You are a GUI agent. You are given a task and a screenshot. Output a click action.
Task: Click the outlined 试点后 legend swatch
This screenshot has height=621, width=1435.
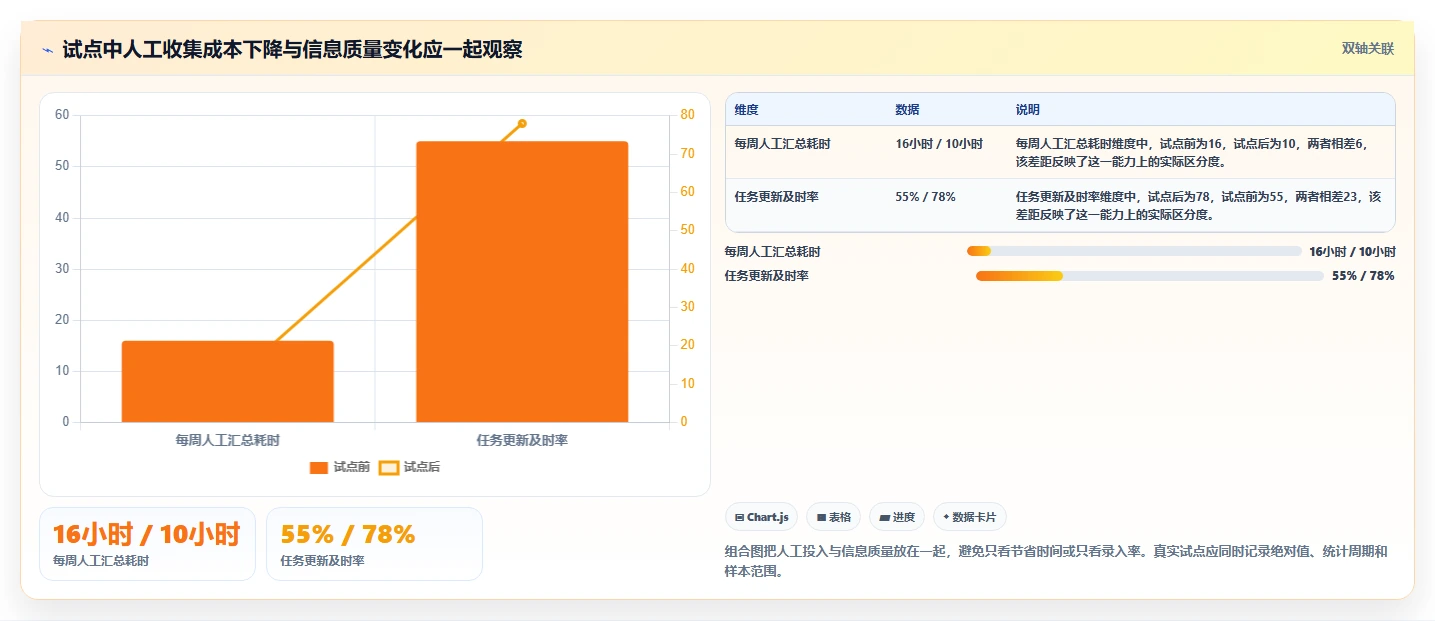click(x=389, y=467)
